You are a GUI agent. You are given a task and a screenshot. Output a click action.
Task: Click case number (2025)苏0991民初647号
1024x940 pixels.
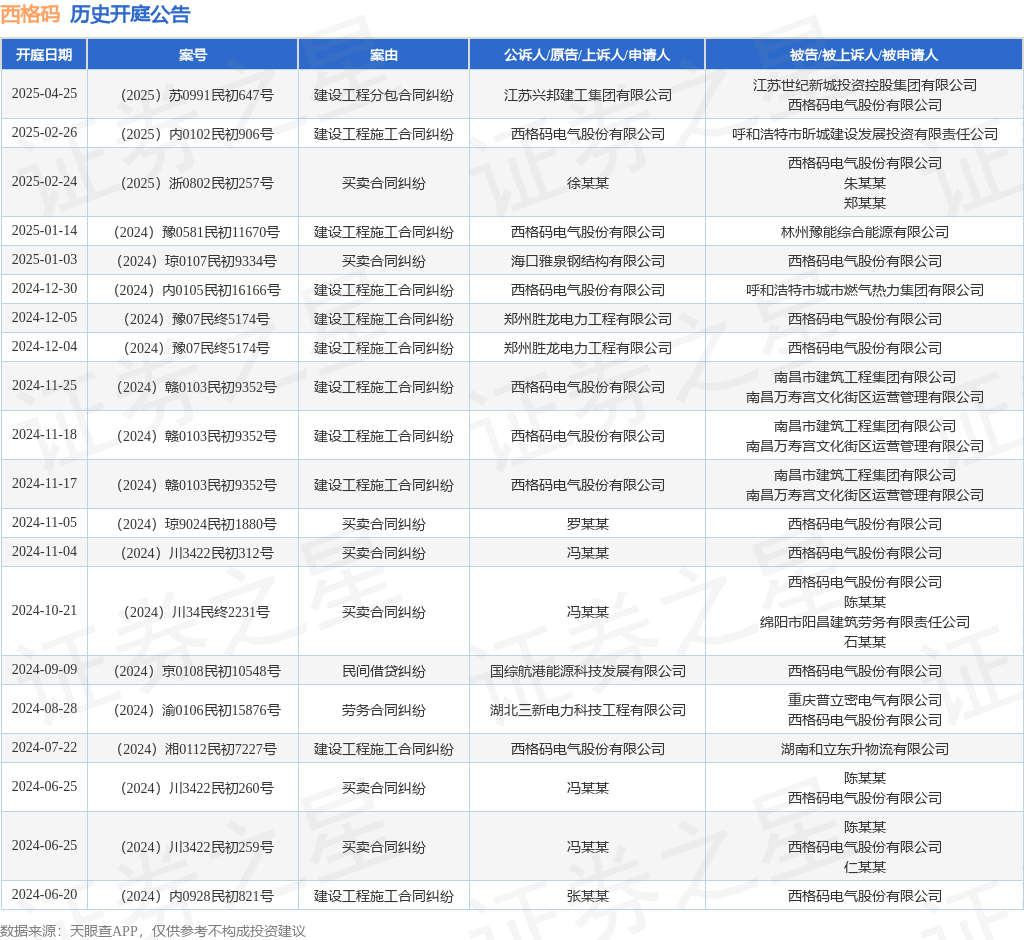(x=193, y=95)
